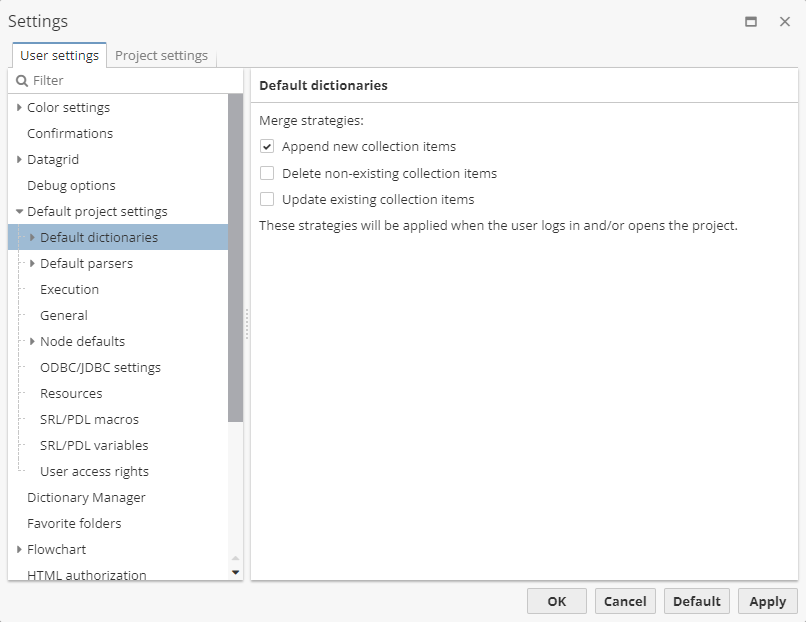806x622 pixels.
Task: Switch to the Project settings tab
Action: click(x=161, y=55)
